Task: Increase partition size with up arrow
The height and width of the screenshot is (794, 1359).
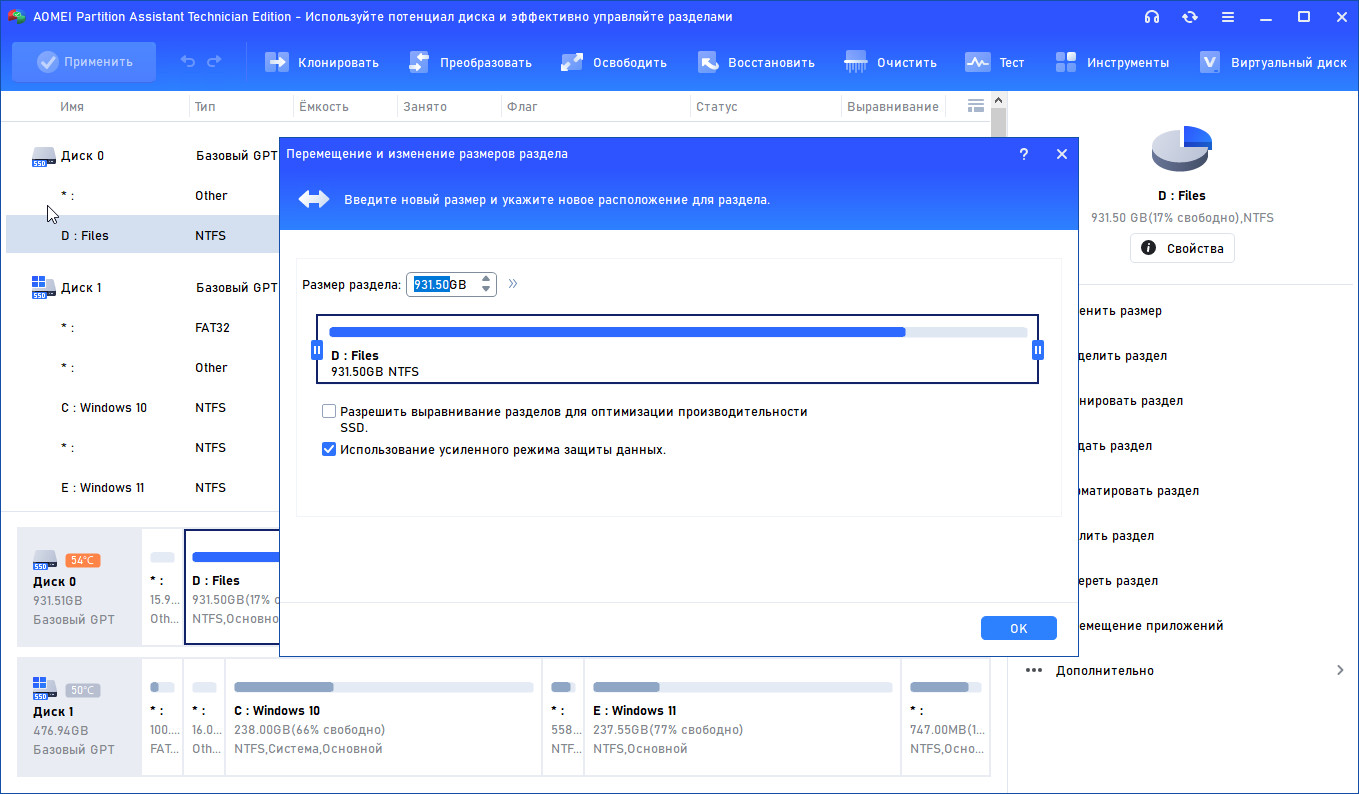Action: coord(486,279)
